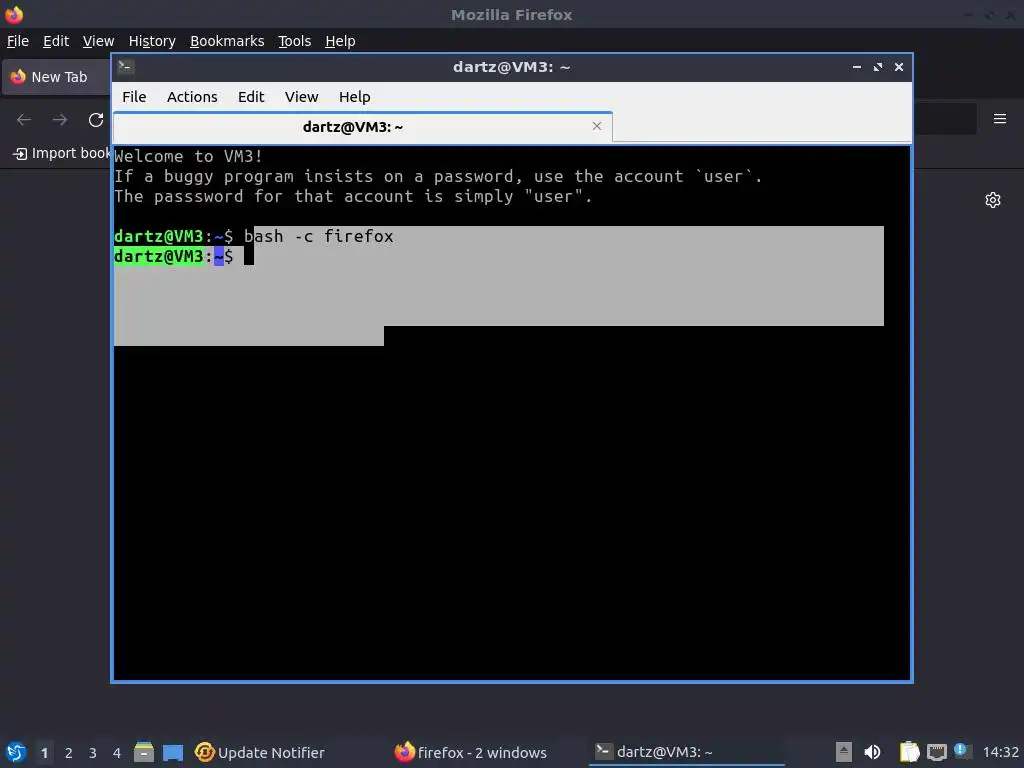Click show desktop icon in taskbar

[x=173, y=753]
